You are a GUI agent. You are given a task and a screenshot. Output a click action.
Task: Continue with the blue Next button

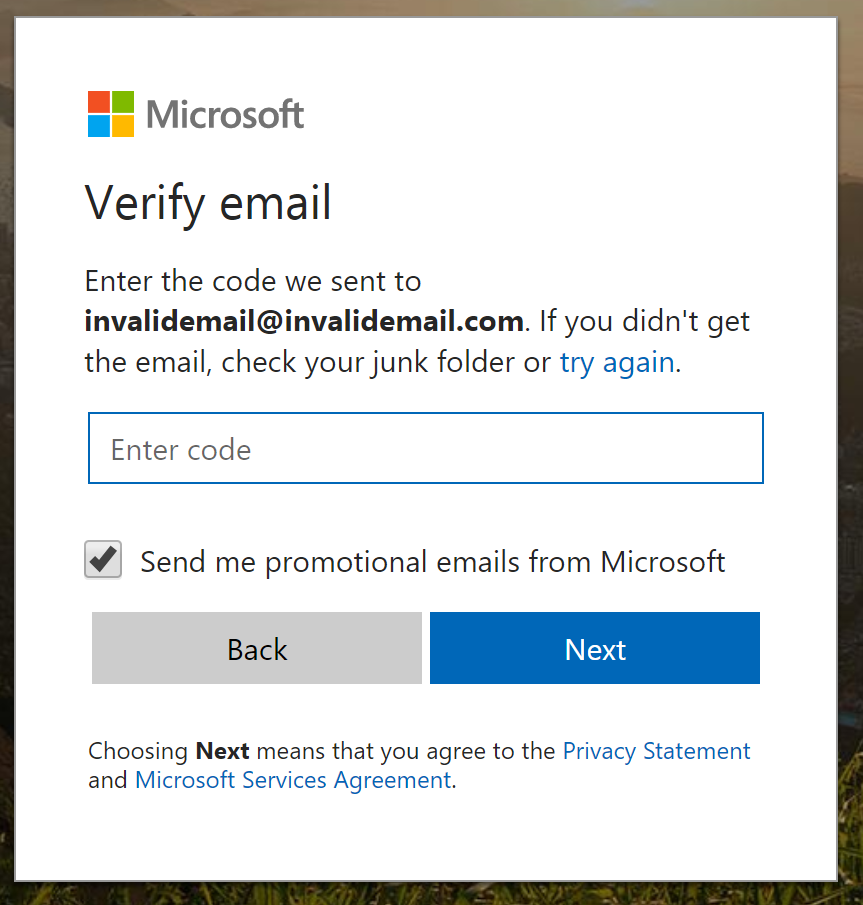coord(595,648)
